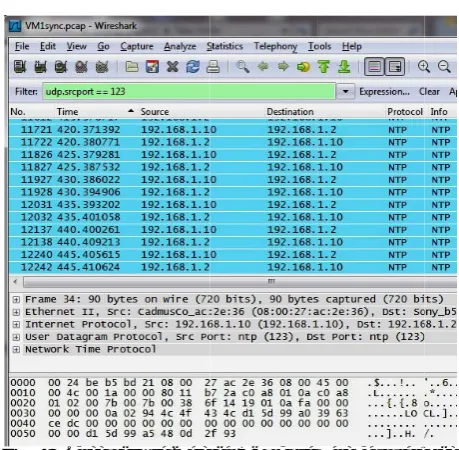The height and width of the screenshot is (450, 459).
Task: Select packet at time 425.379281
Action: (233, 155)
